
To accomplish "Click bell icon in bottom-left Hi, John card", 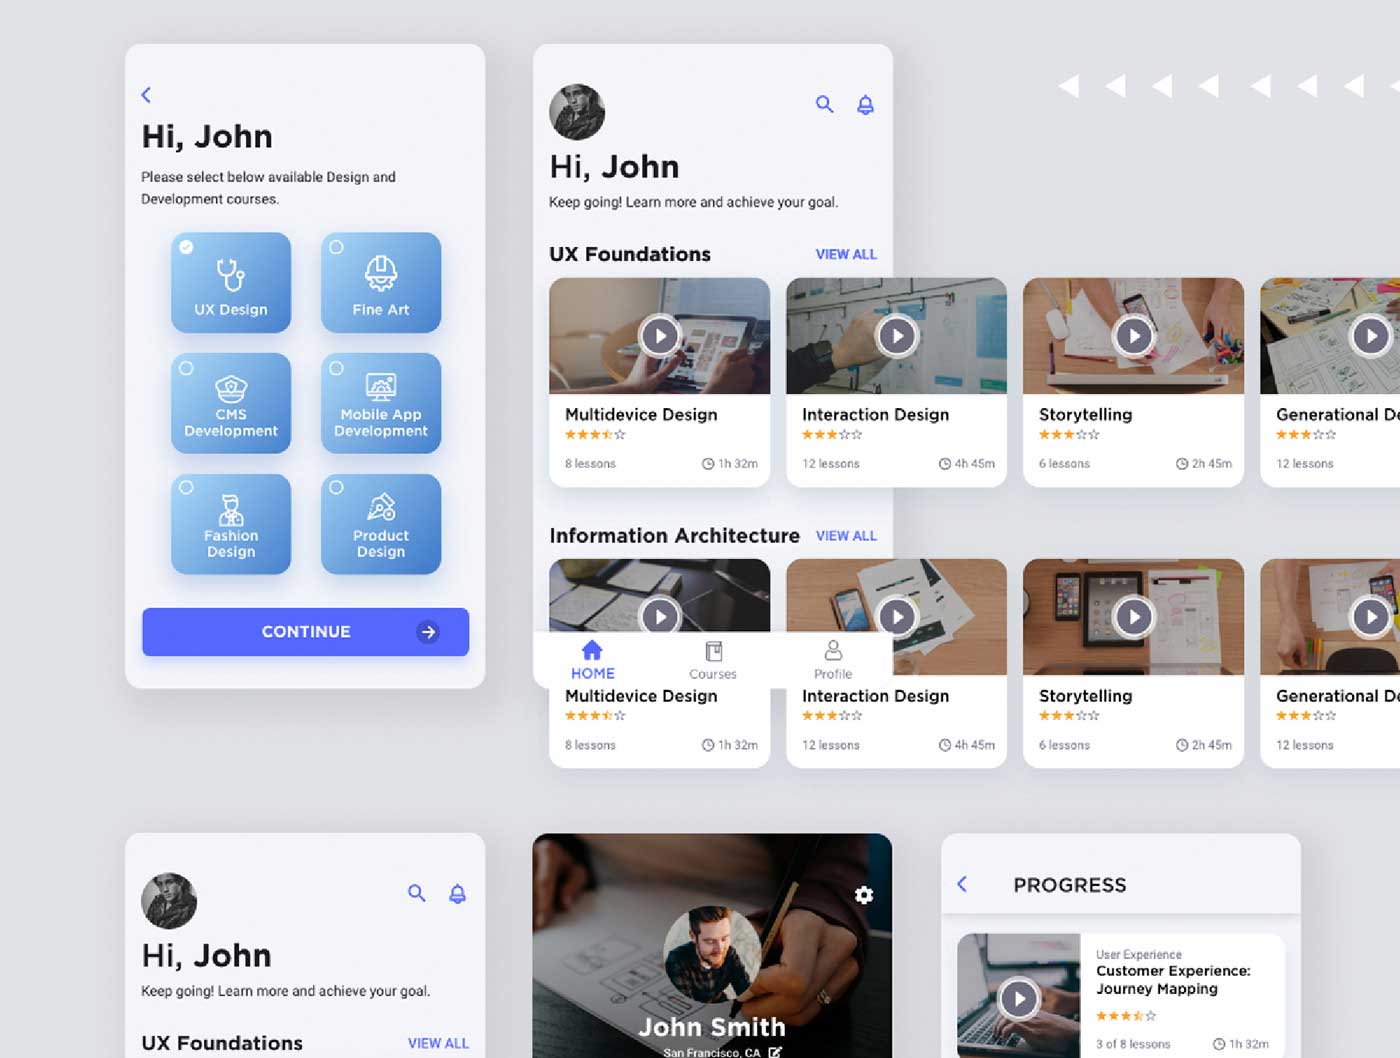I will (458, 893).
